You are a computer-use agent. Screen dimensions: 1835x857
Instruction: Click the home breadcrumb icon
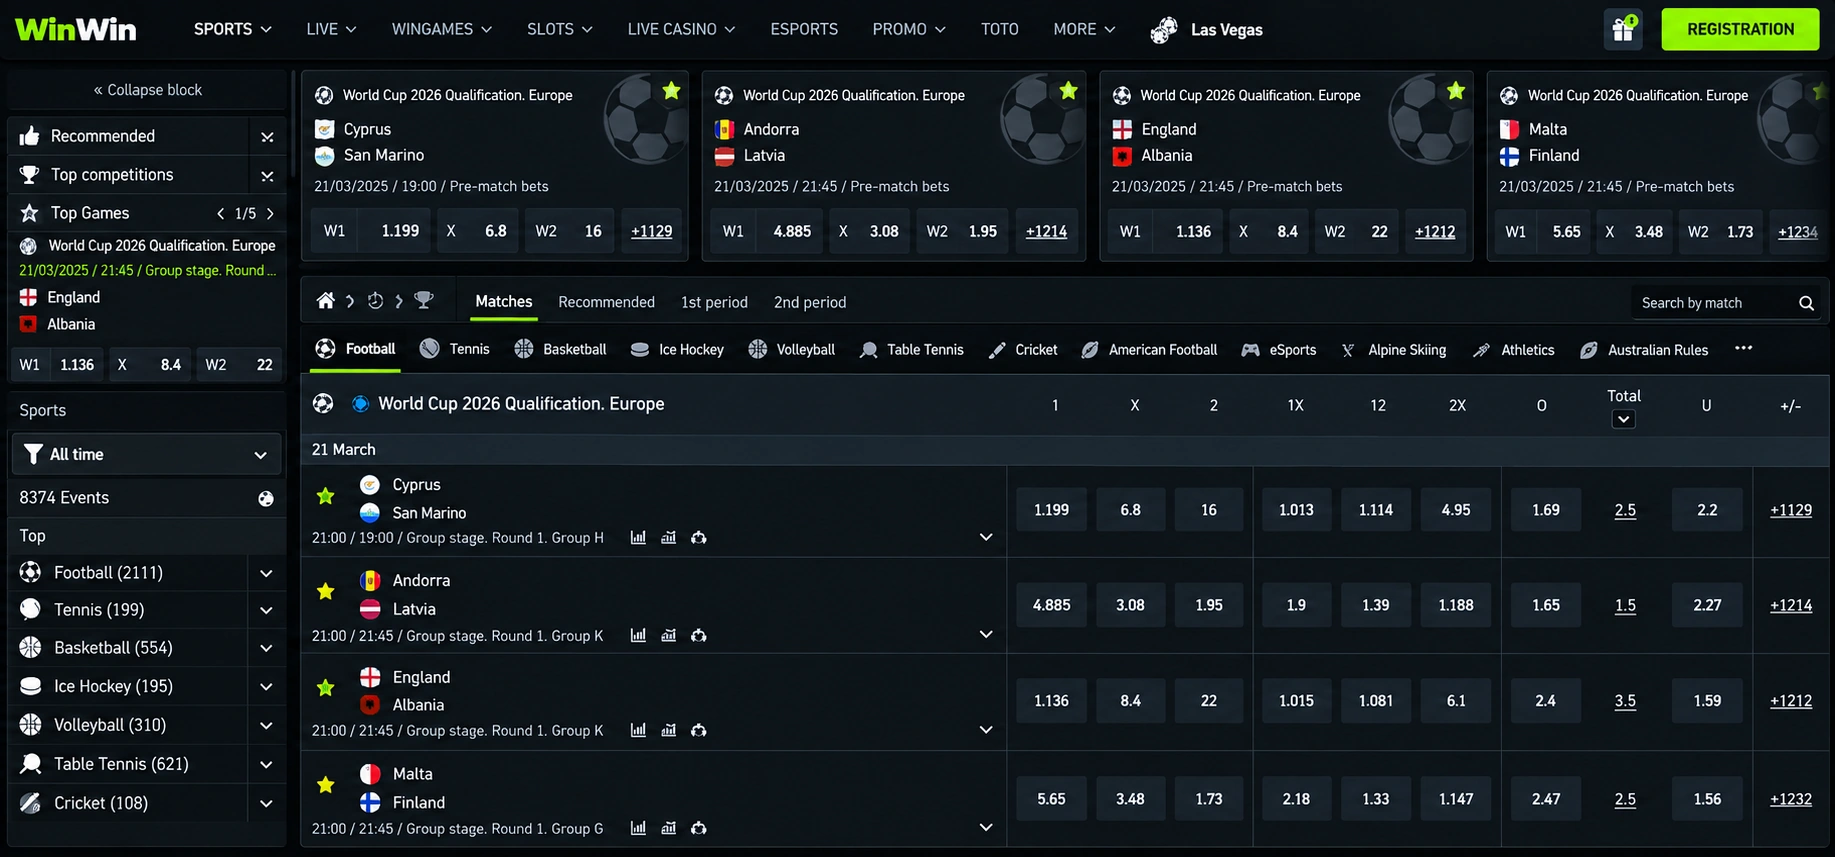pos(325,301)
